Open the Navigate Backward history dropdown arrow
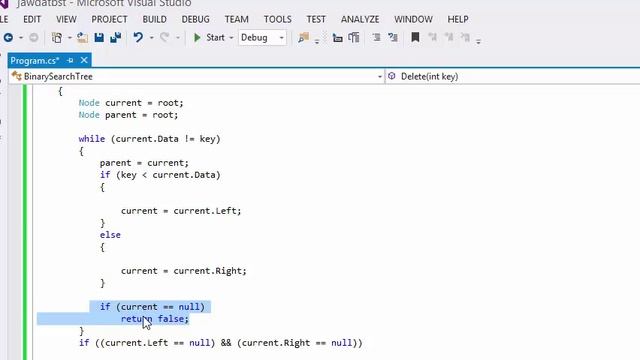640x360 pixels. pyautogui.click(x=21, y=38)
